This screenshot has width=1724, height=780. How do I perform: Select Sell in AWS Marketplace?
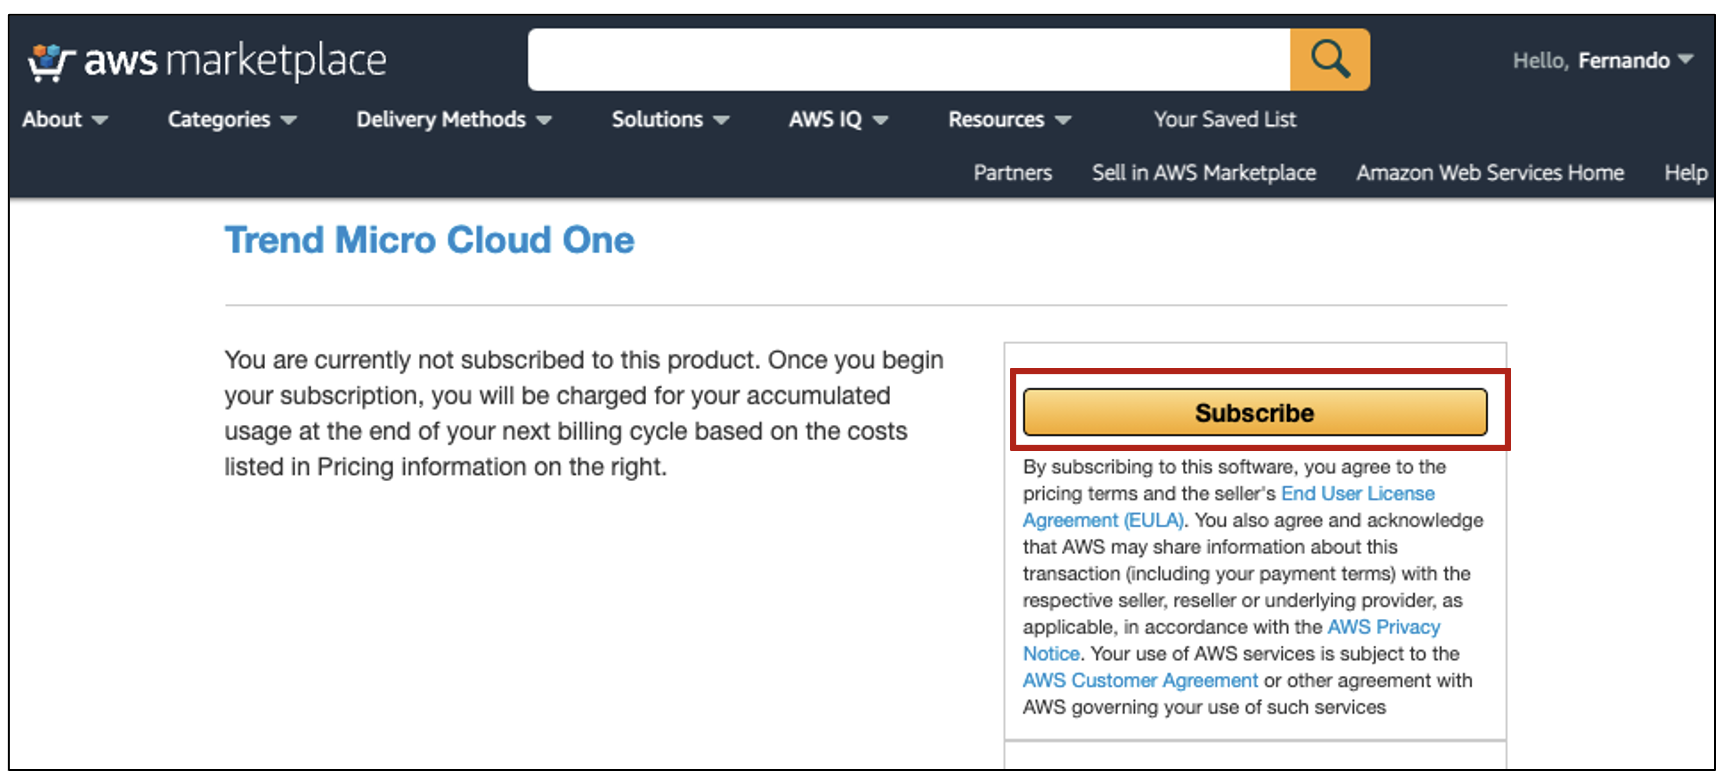click(1204, 173)
